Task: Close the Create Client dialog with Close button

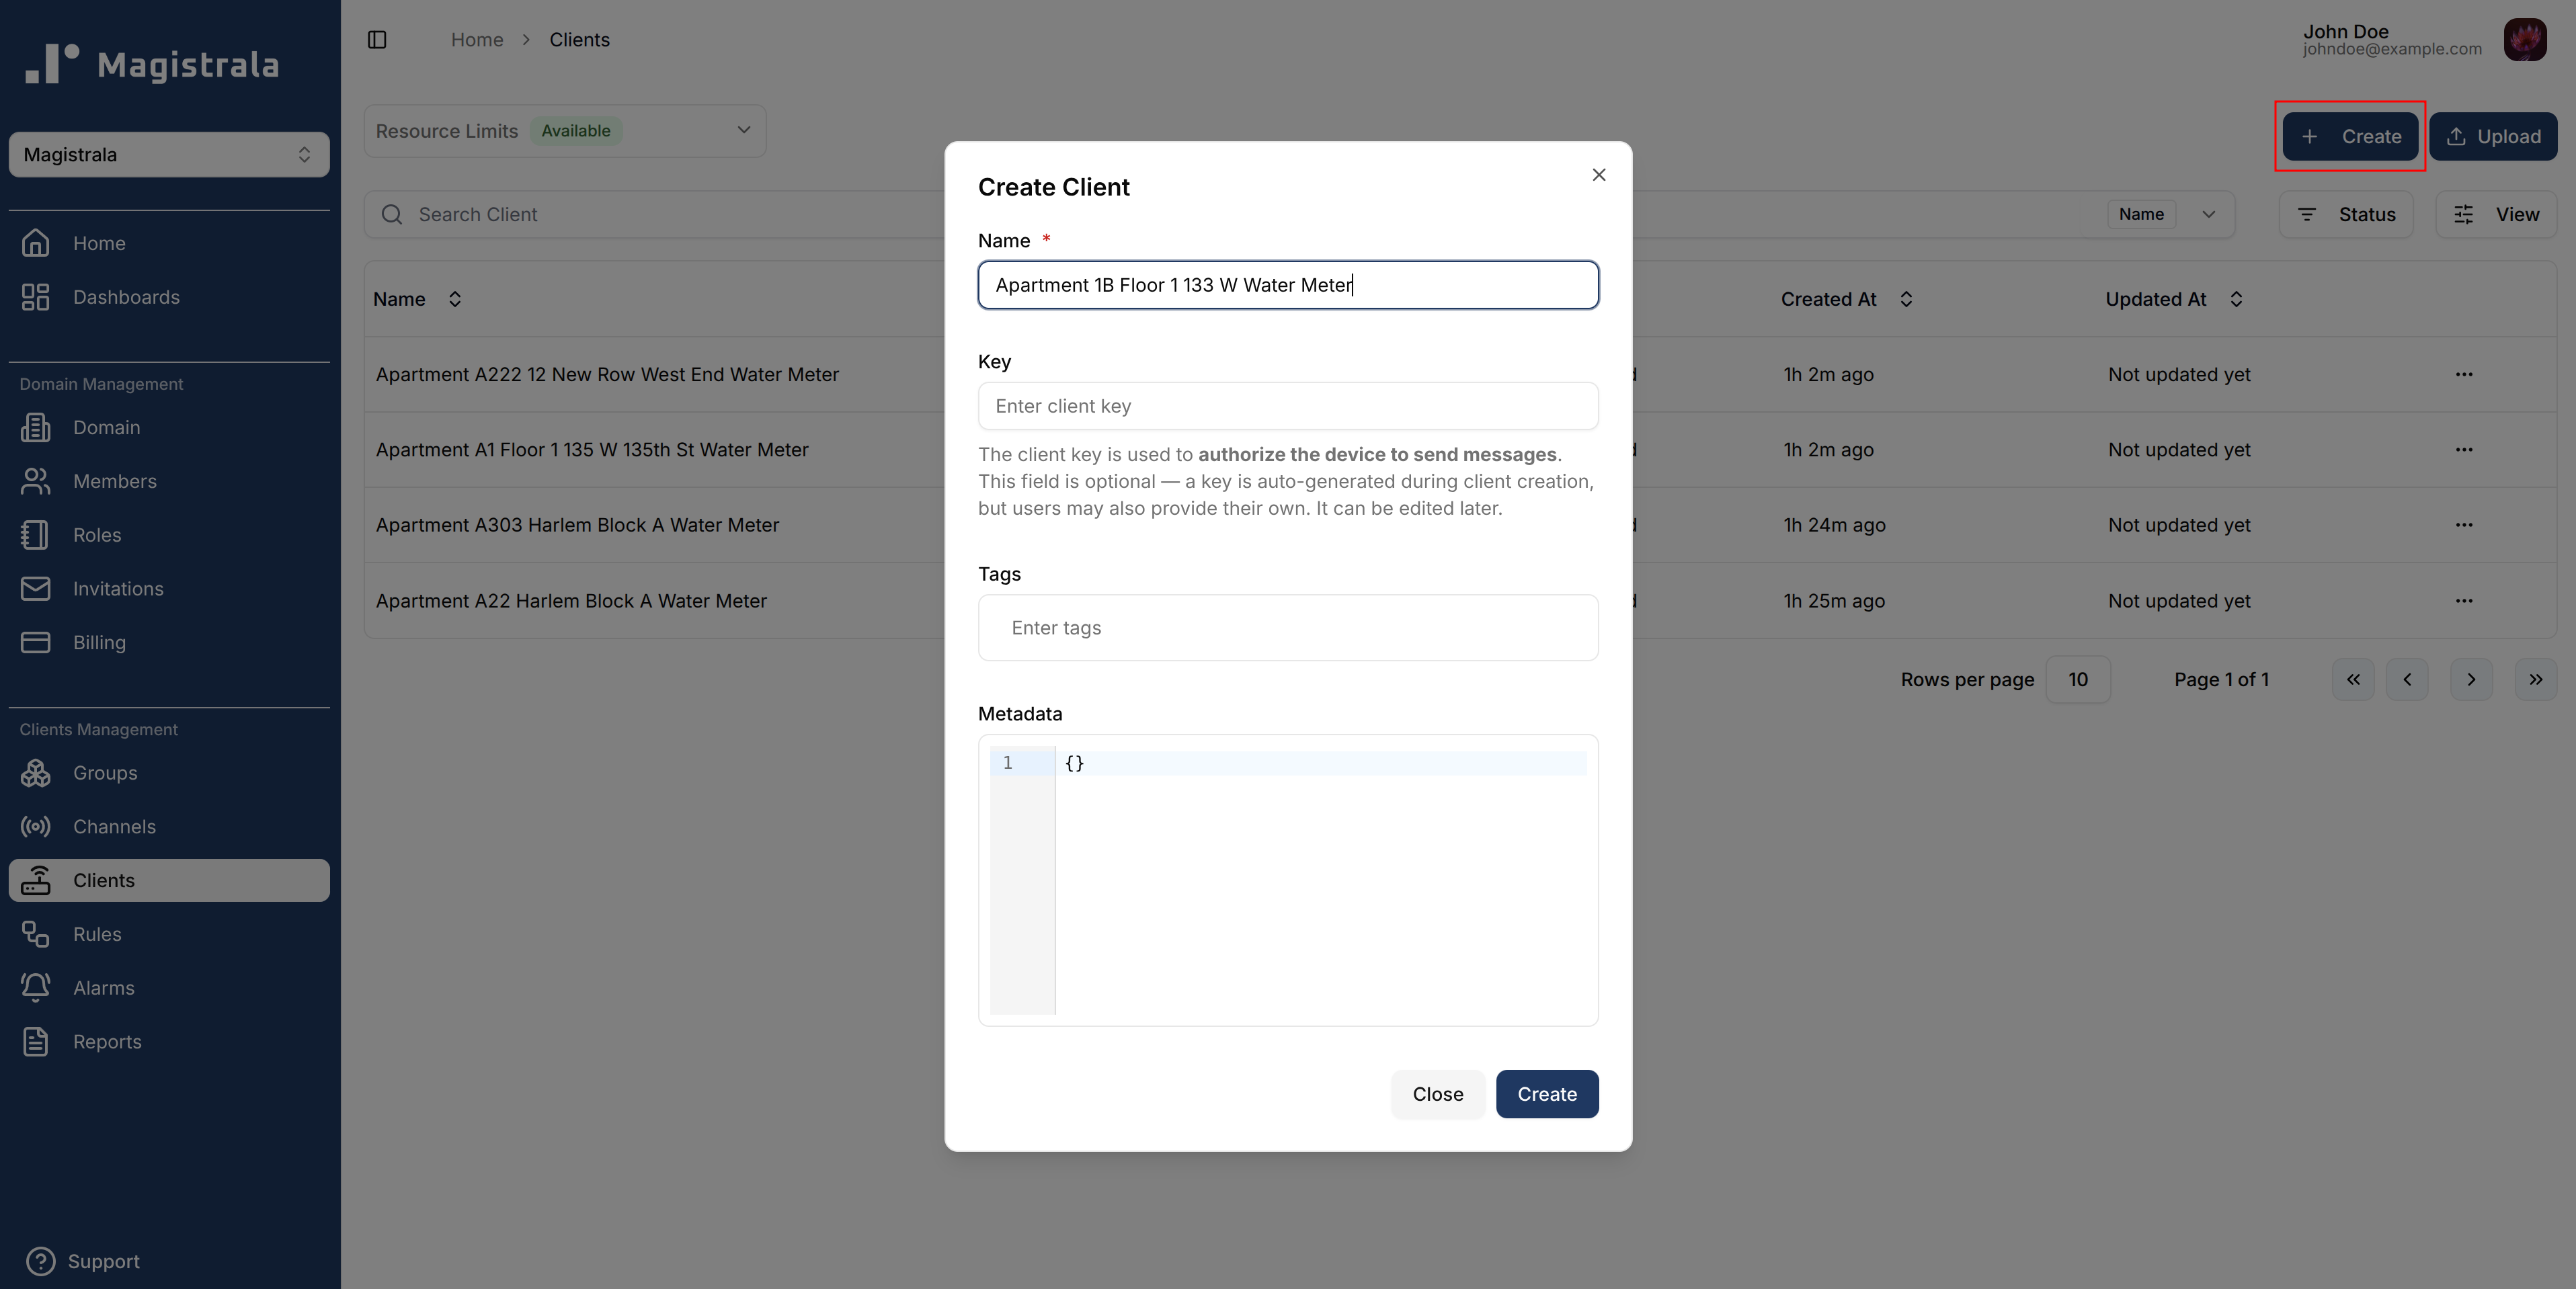Action: (1437, 1093)
